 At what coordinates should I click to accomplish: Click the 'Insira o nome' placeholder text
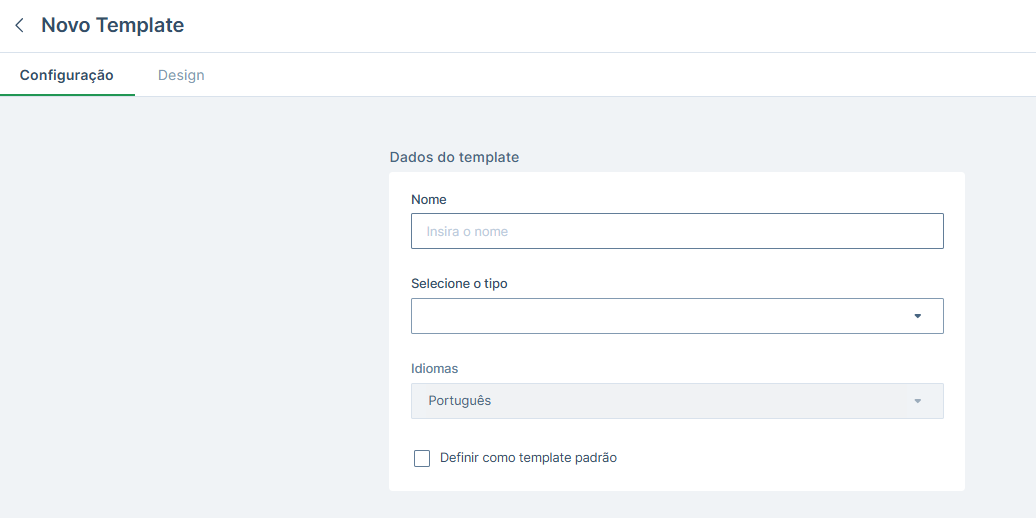click(467, 232)
